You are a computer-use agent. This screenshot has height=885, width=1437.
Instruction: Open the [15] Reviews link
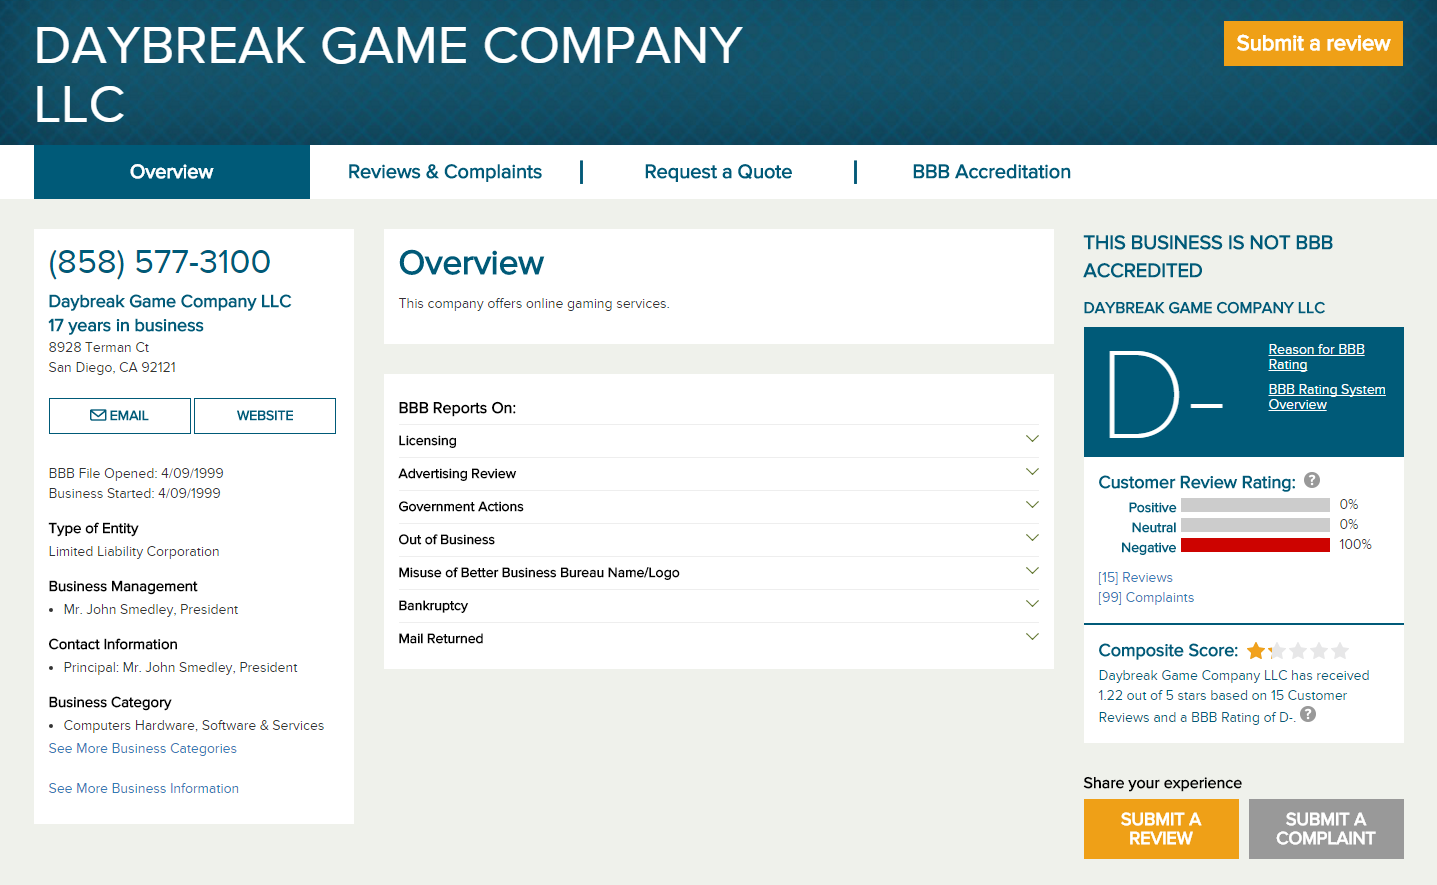(x=1135, y=578)
